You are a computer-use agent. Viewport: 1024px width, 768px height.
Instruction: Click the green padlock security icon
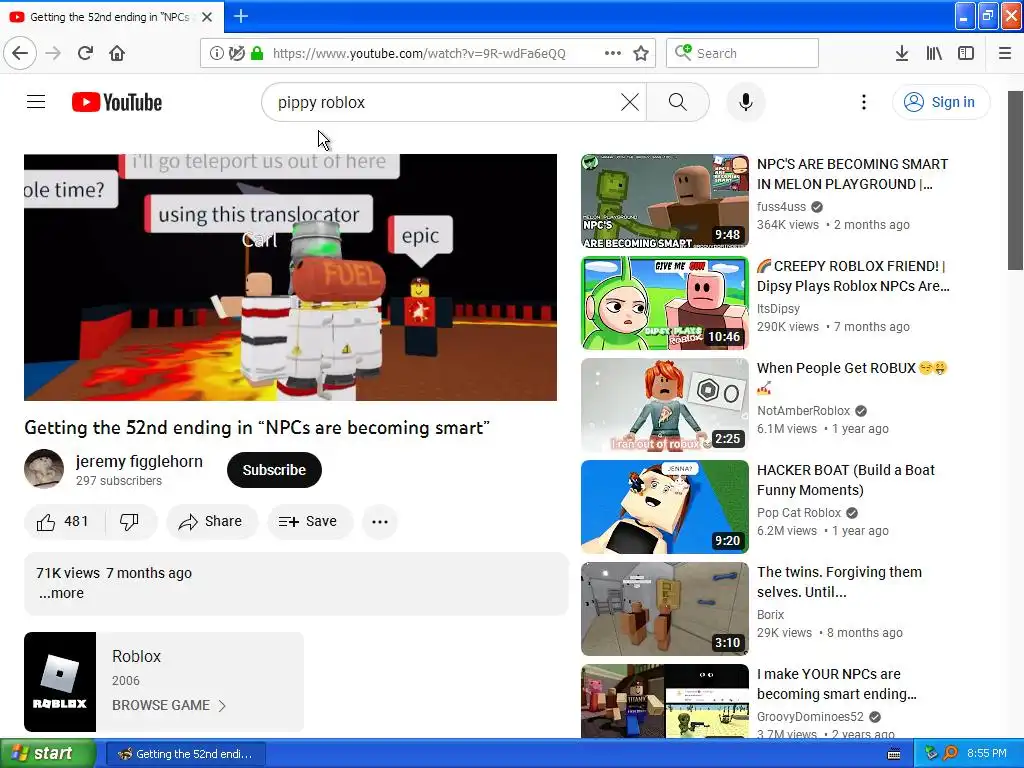(x=257, y=53)
